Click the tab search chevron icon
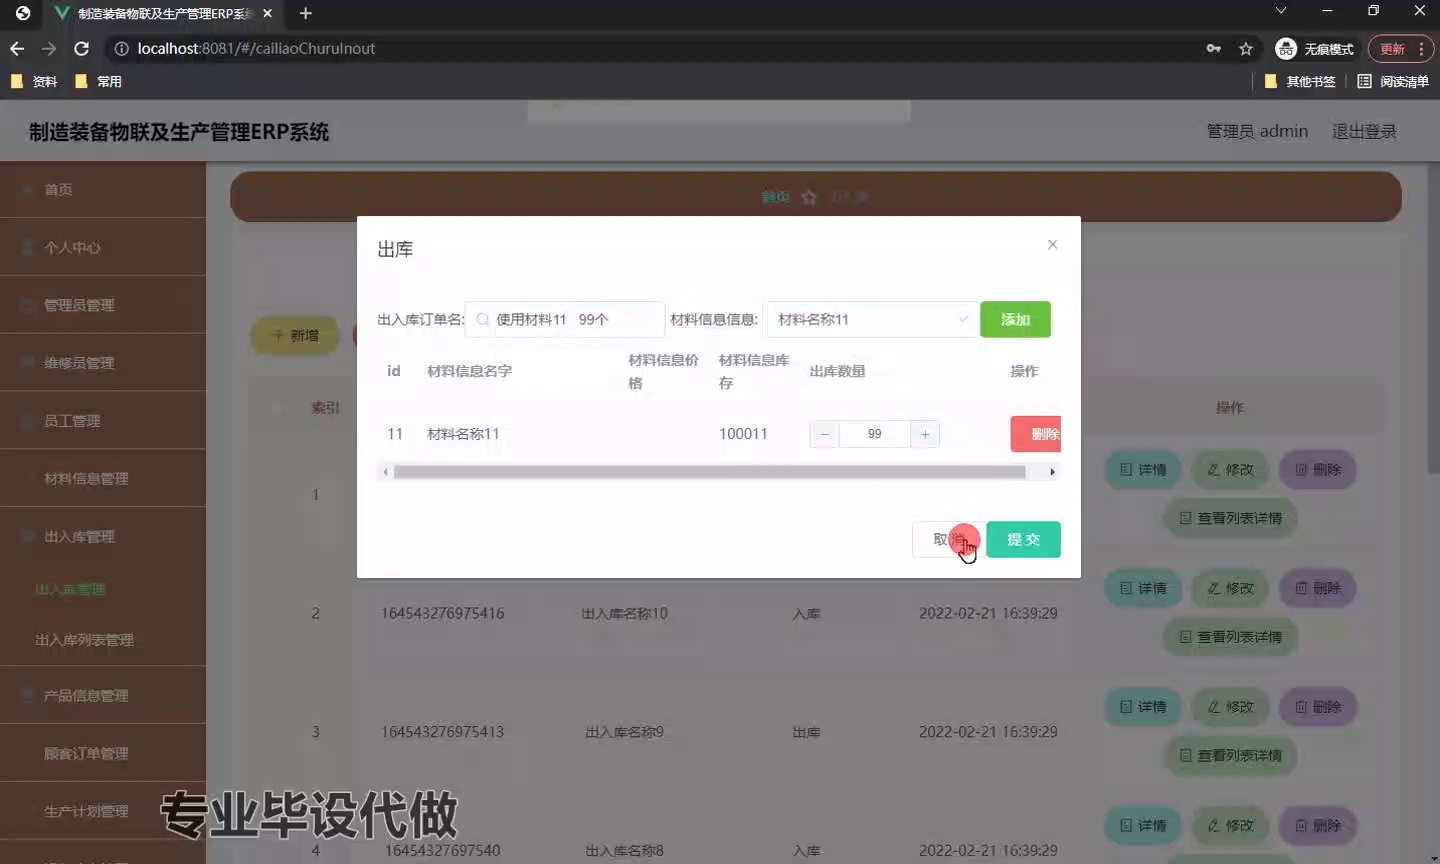Image resolution: width=1440 pixels, height=864 pixels. [1281, 10]
